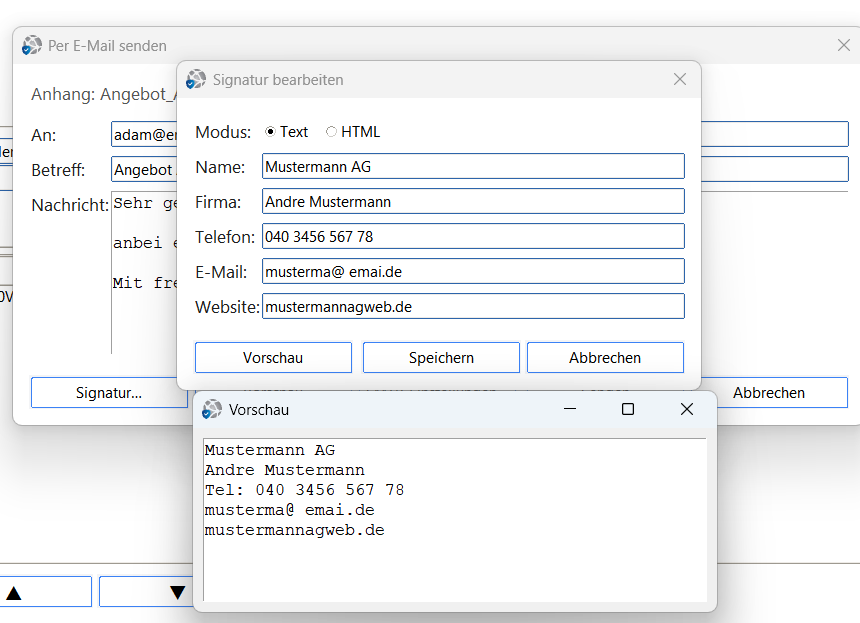
Task: Click the preview line 'Mustermann AG'
Action: click(x=269, y=450)
